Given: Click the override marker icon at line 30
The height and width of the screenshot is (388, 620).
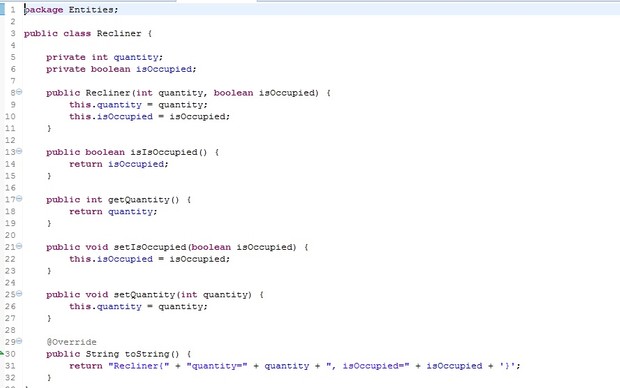Looking at the screenshot, I should coord(2,353).
